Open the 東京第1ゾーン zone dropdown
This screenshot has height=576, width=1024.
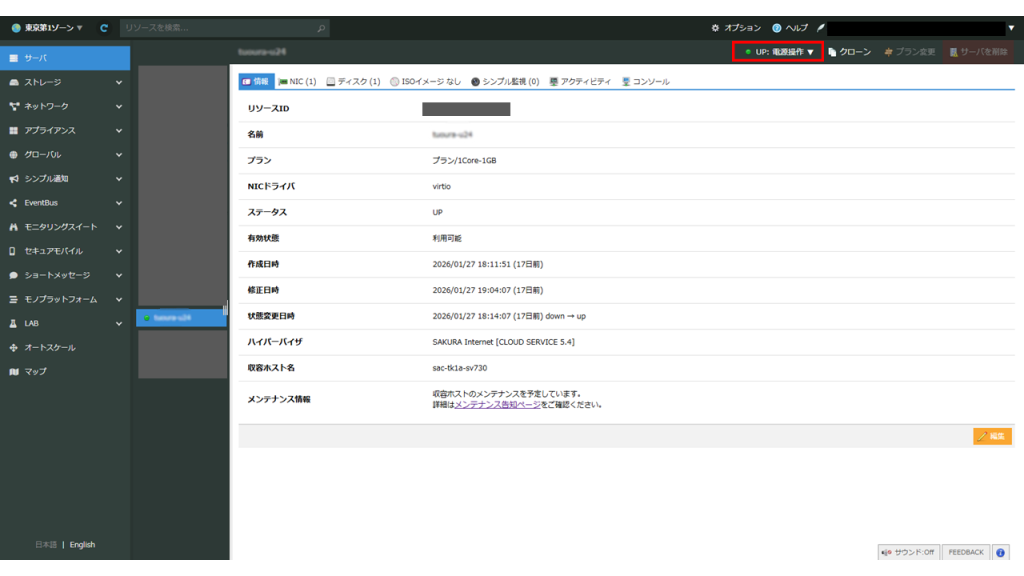pyautogui.click(x=47, y=28)
